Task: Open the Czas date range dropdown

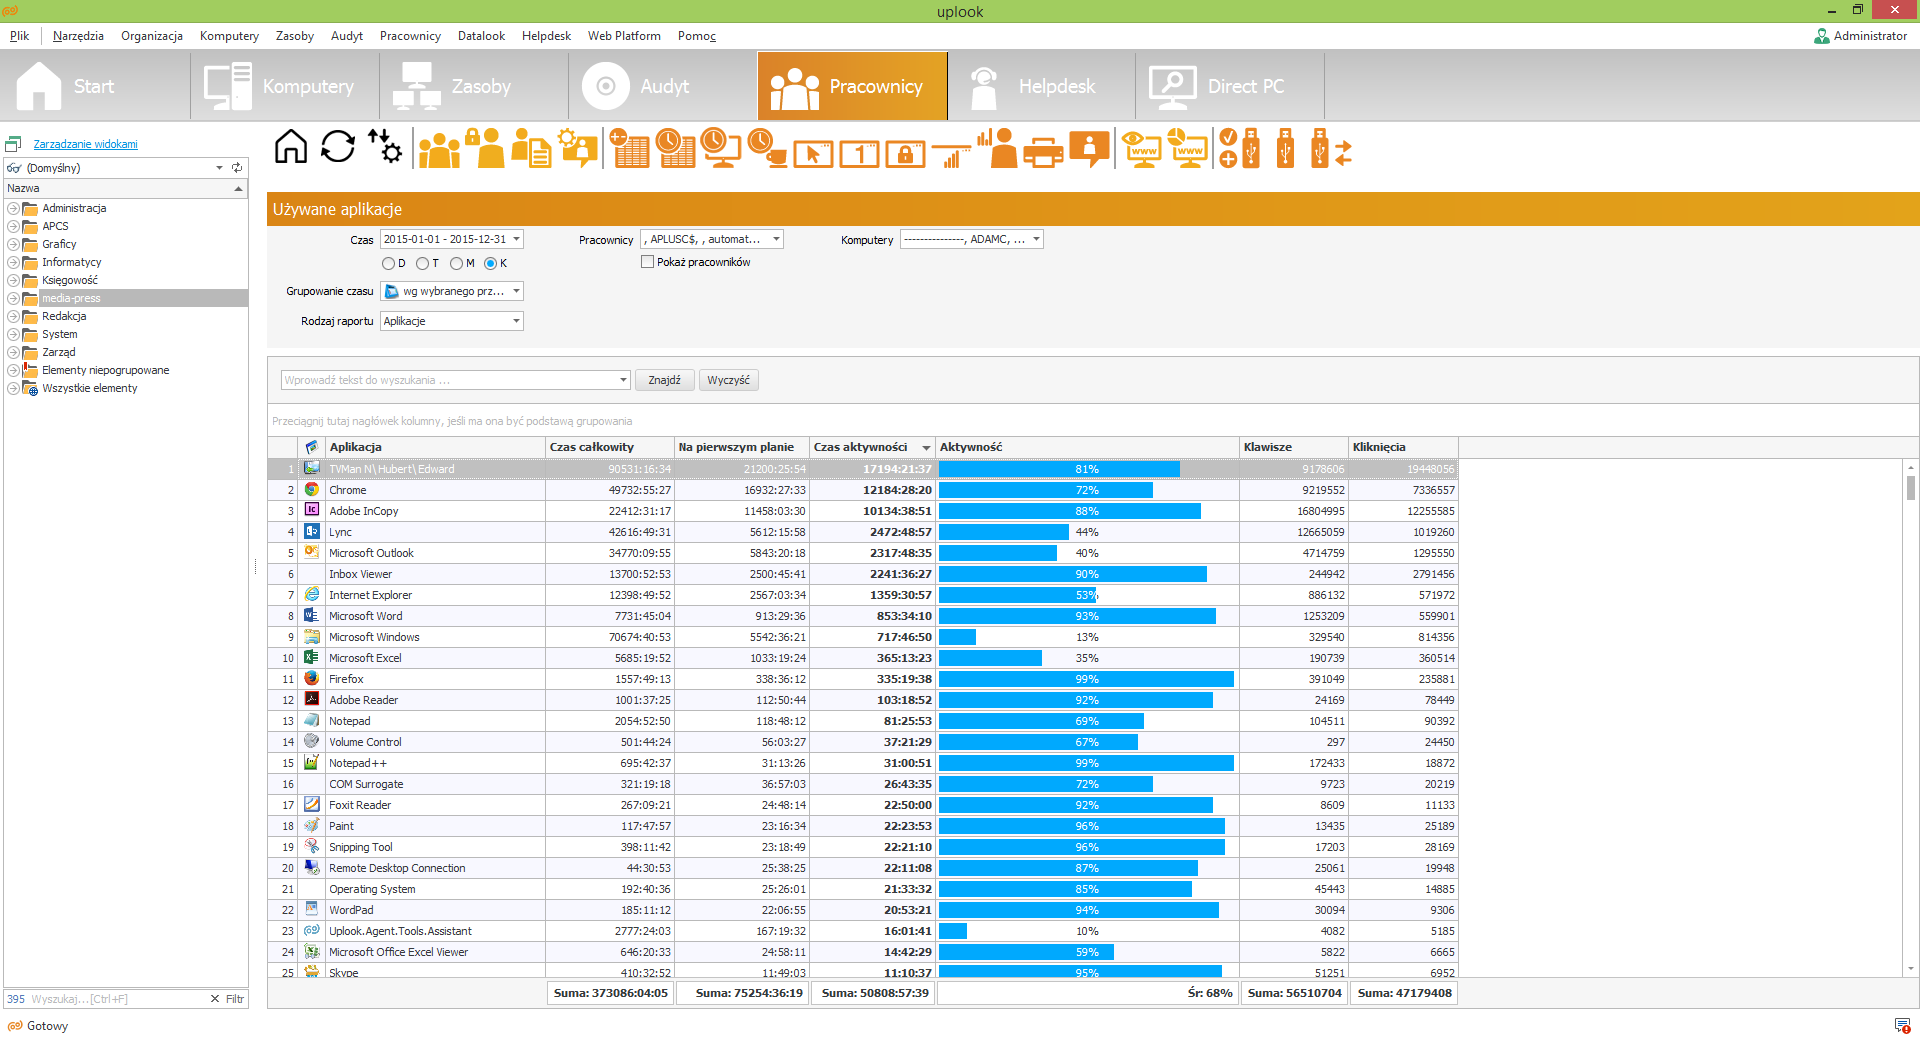Action: [x=516, y=239]
